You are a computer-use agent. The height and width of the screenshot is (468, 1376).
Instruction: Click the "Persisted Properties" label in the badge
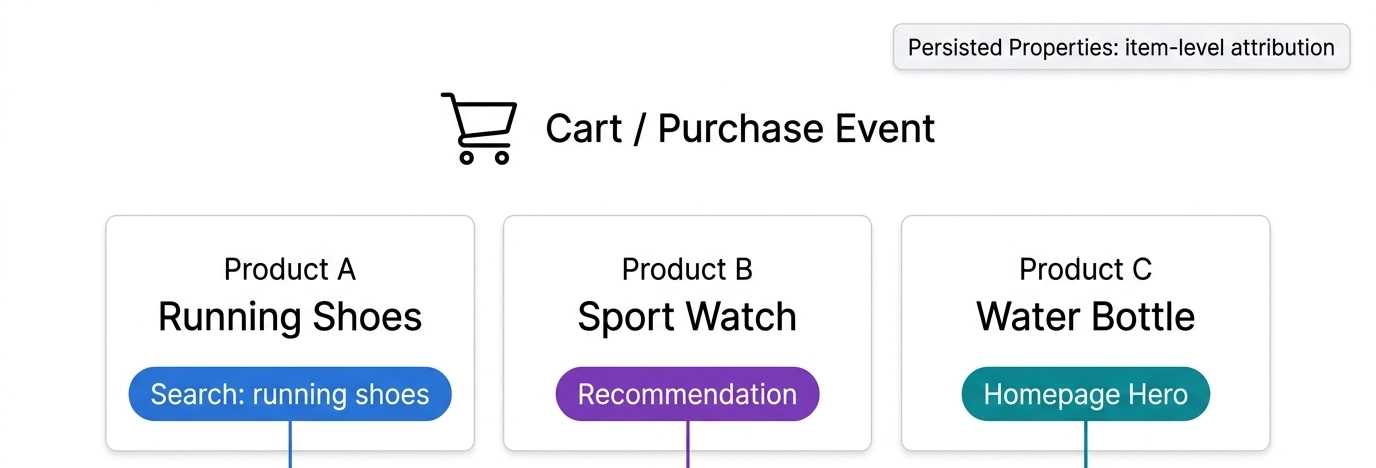[1011, 47]
